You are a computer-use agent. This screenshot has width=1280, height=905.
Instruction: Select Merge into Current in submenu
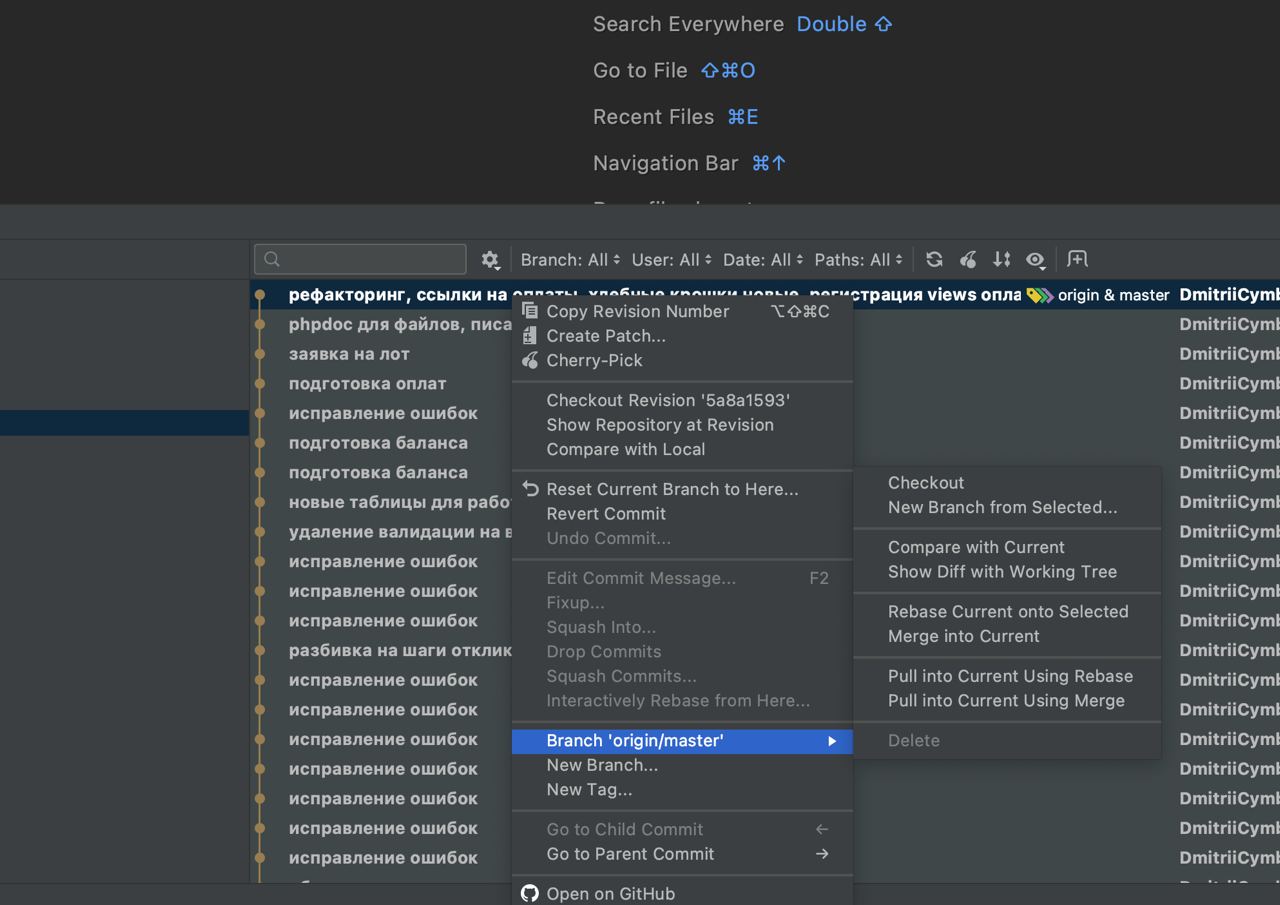963,636
